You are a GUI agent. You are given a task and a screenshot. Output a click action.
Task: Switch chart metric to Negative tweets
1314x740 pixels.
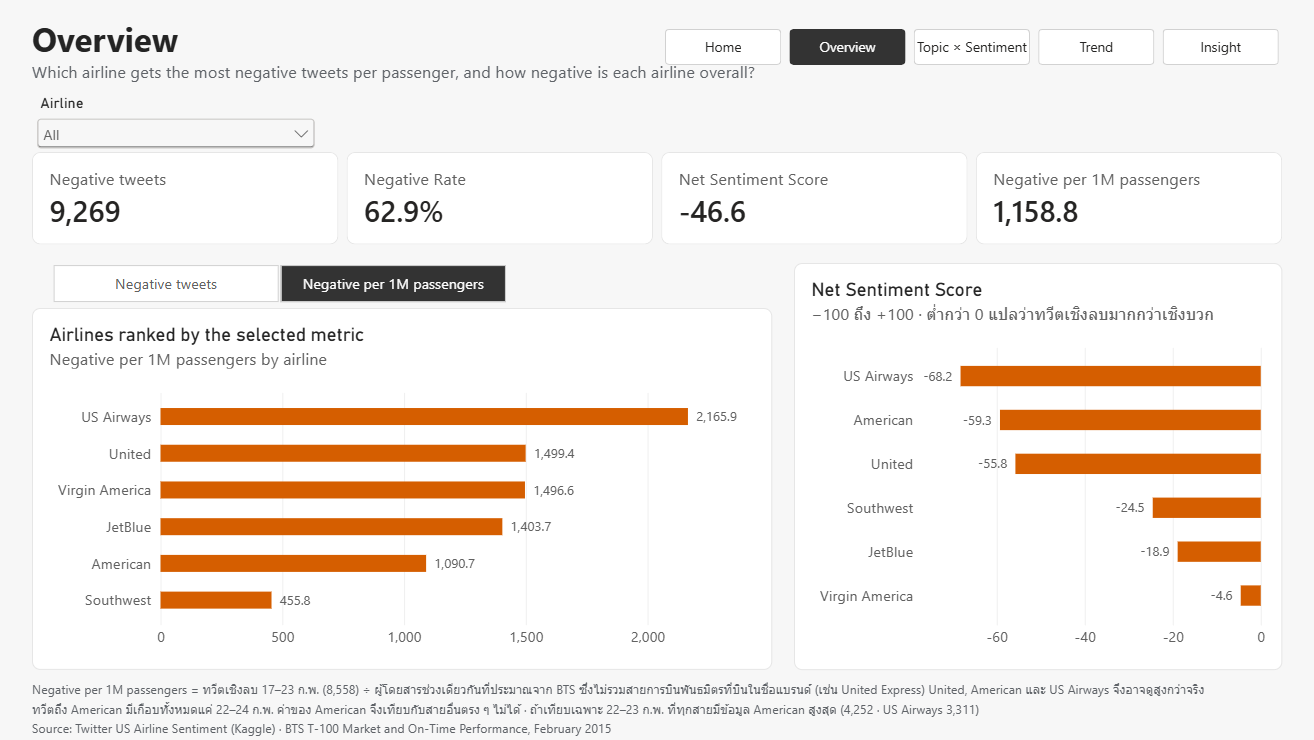click(x=166, y=284)
